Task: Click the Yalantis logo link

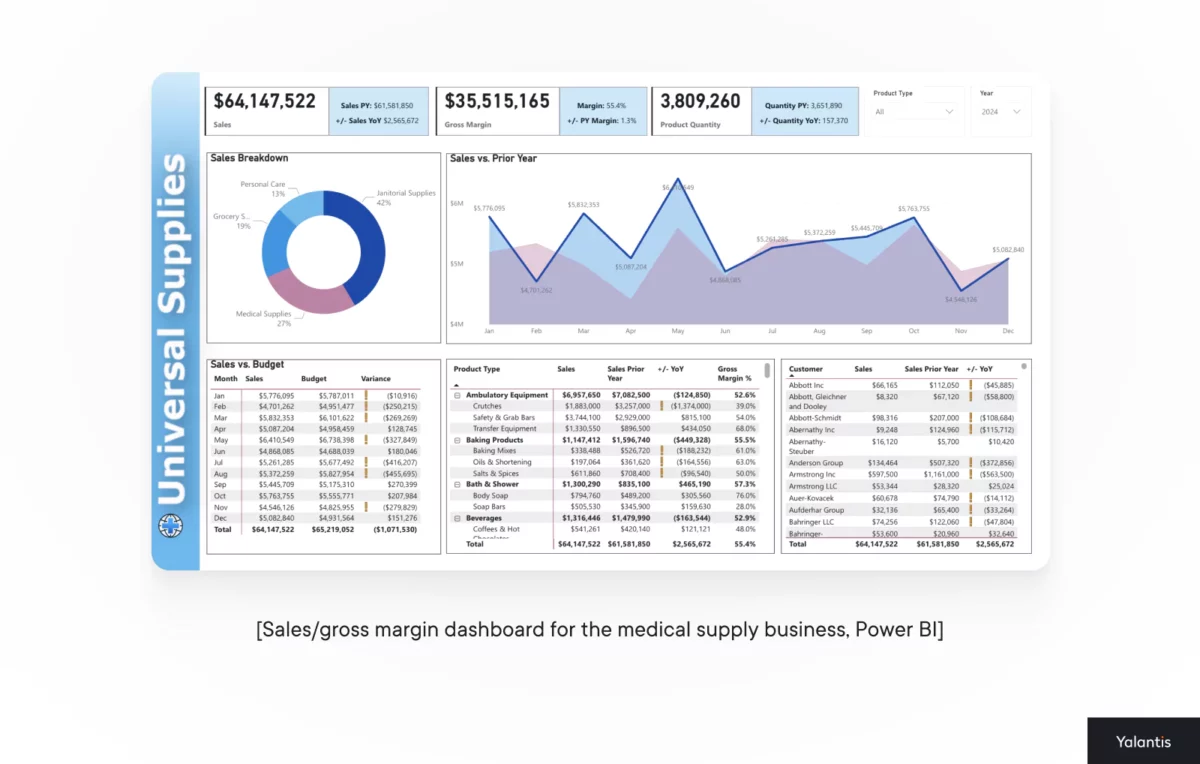Action: point(1143,741)
